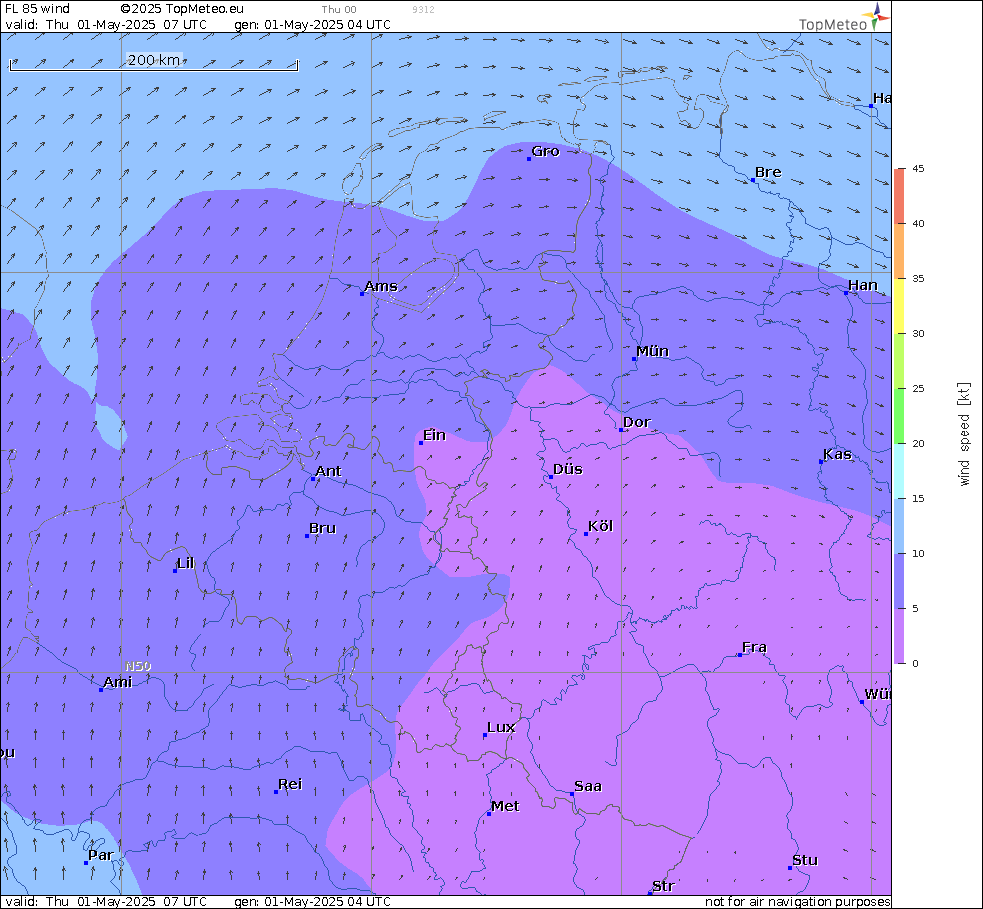The height and width of the screenshot is (909, 983).
Task: Click the Amiens city label 'Ami'
Action: [118, 681]
